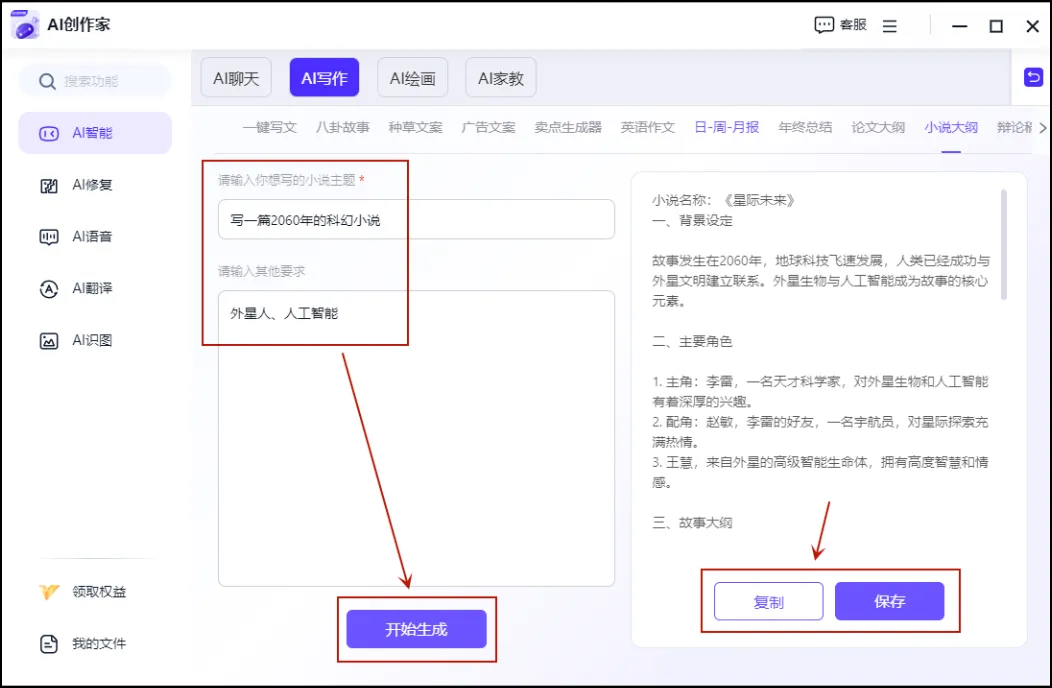The height and width of the screenshot is (688, 1052).
Task: Switch to 英语作文 essay writing
Action: (x=646, y=127)
